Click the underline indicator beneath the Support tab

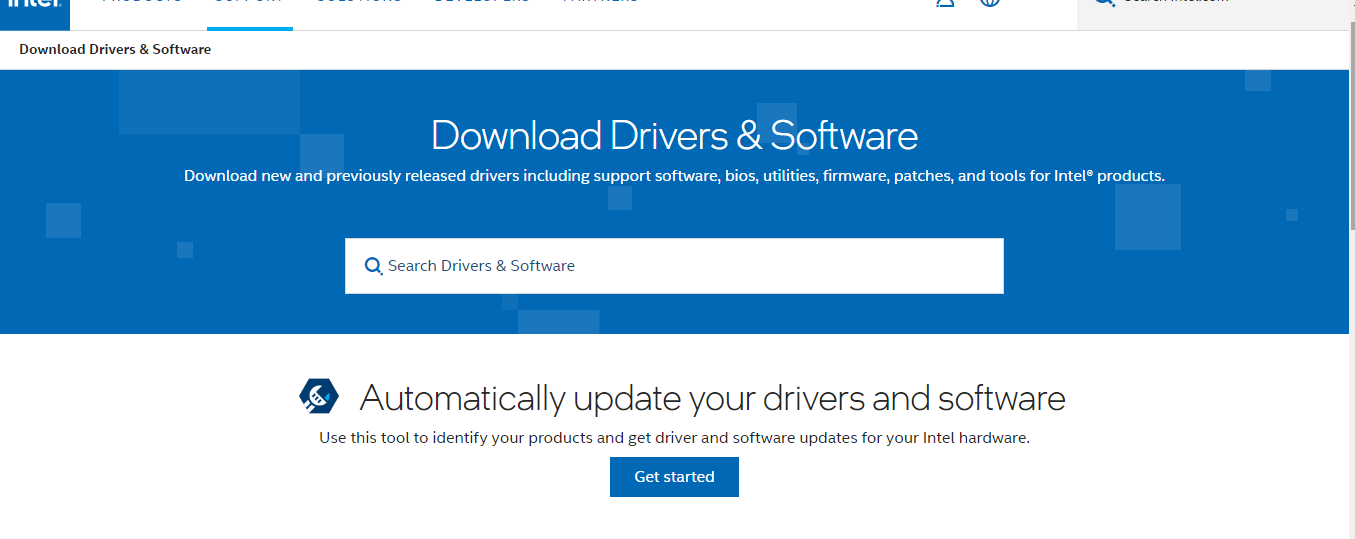[x=249, y=28]
